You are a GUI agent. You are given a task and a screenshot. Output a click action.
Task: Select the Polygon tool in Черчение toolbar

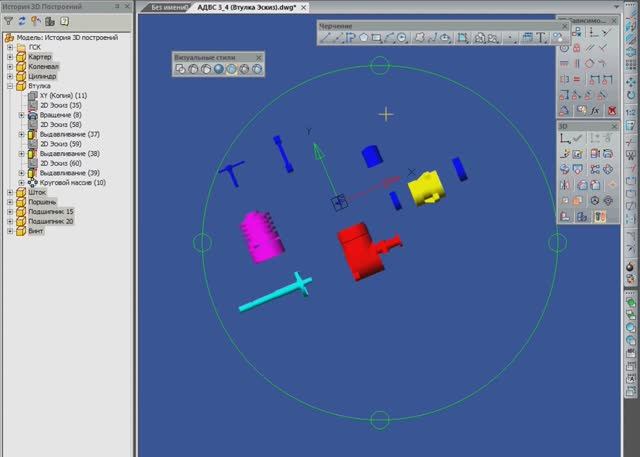(364, 38)
